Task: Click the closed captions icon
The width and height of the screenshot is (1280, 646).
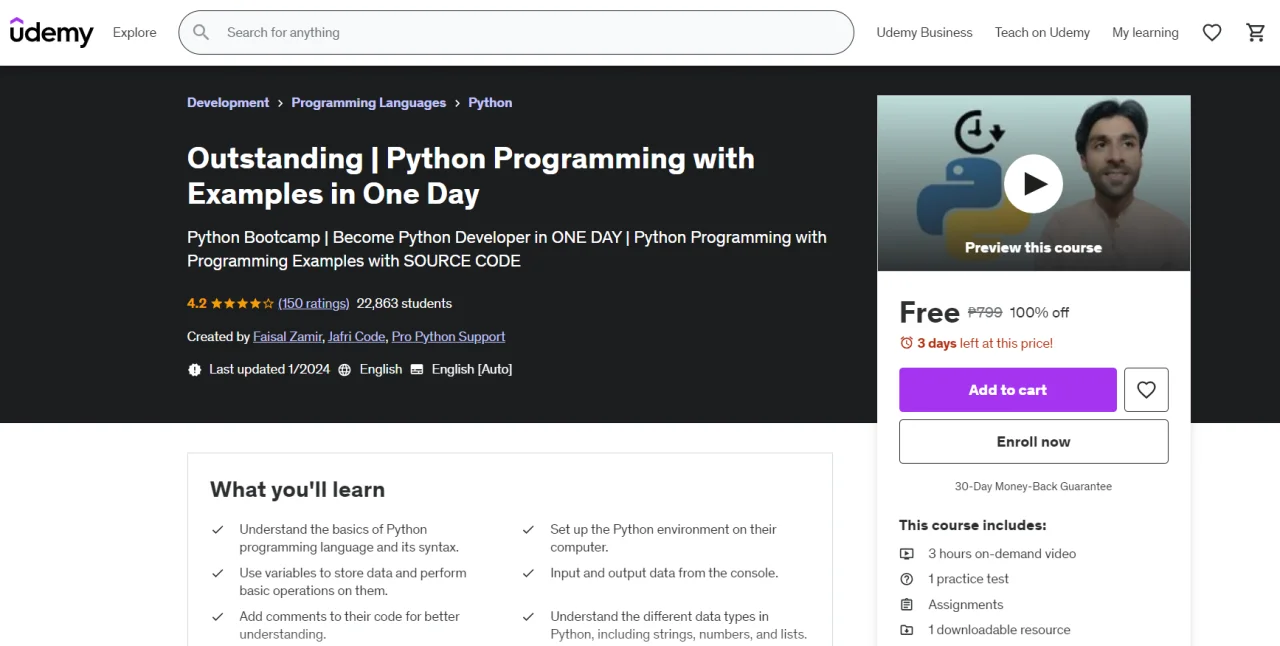Action: [x=417, y=369]
